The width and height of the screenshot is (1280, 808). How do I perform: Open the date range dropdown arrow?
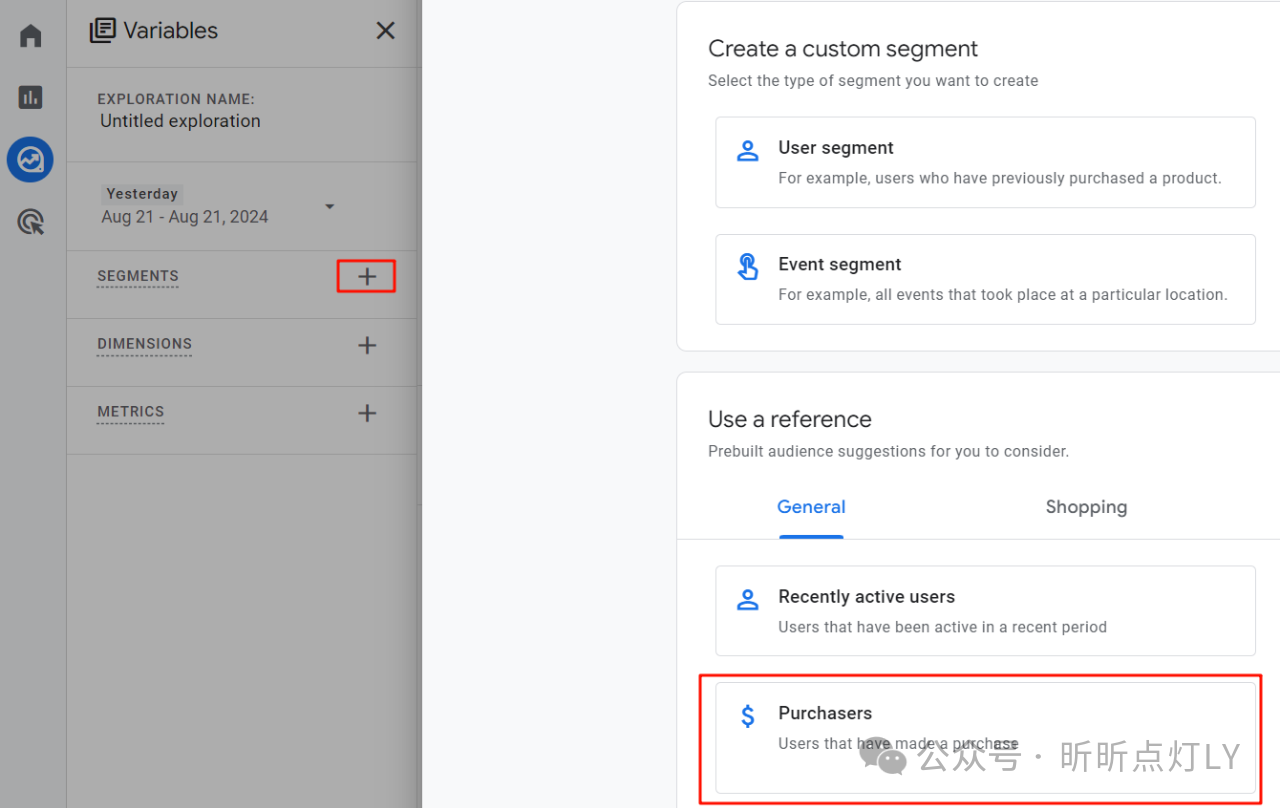click(x=329, y=207)
